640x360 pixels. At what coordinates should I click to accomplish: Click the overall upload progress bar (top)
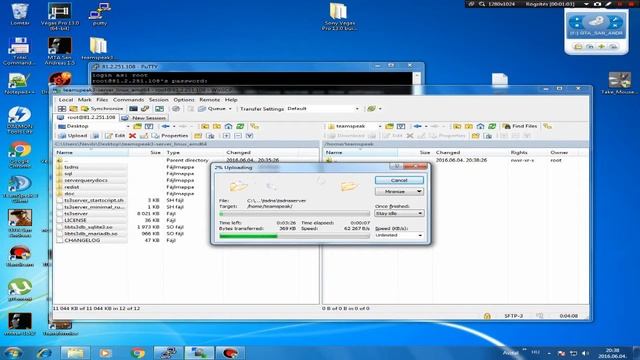click(x=294, y=213)
